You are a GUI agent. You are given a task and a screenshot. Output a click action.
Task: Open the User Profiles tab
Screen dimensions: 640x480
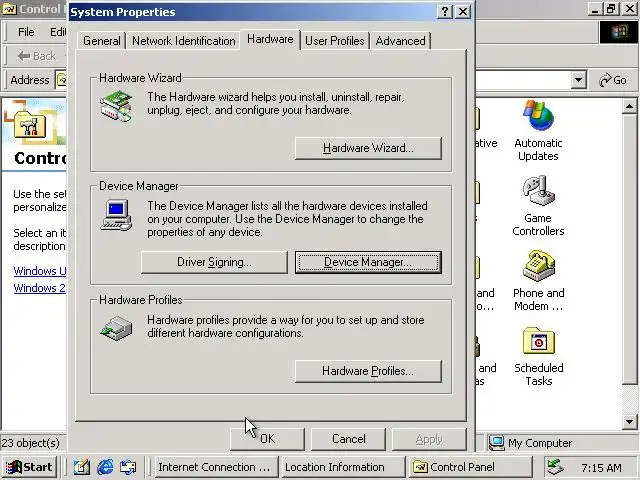point(335,41)
